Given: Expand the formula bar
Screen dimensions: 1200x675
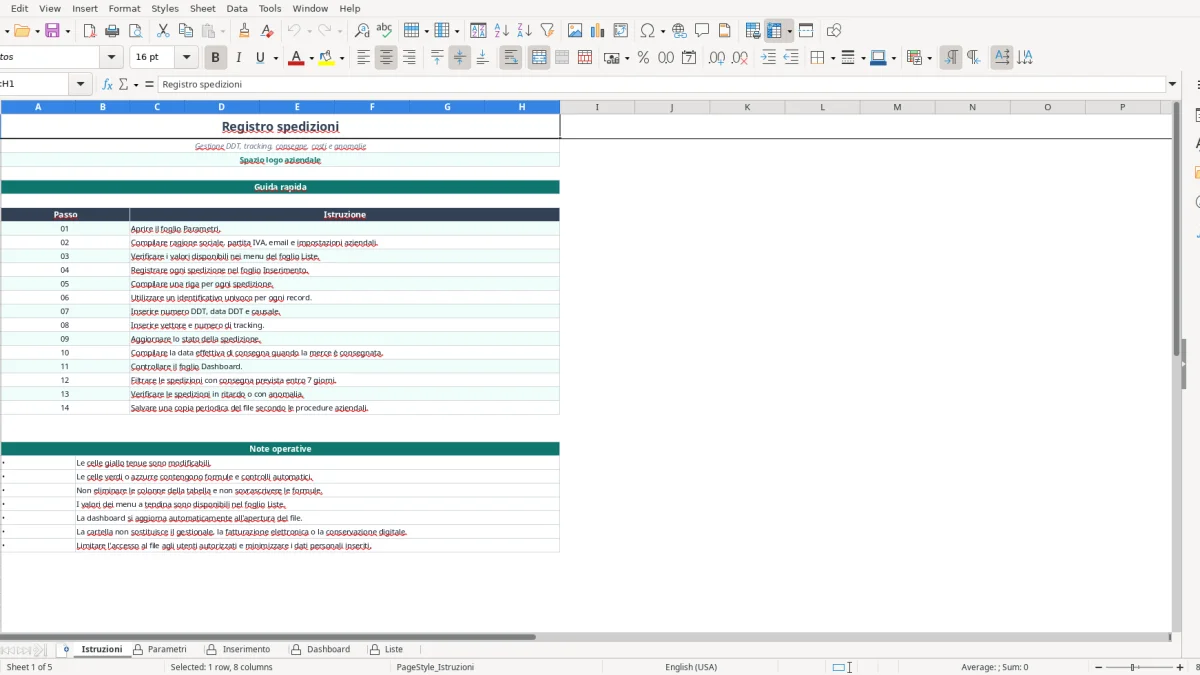Looking at the screenshot, I should [x=1173, y=85].
